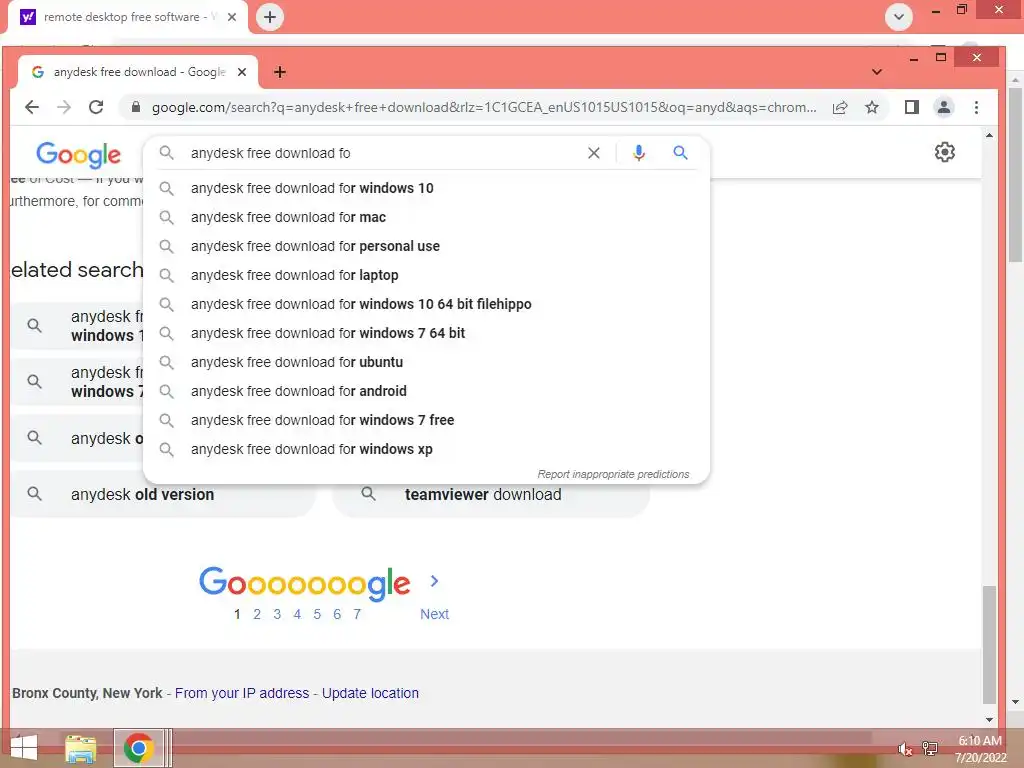Close the remote desktop free software tab
1024x768 pixels.
[232, 17]
